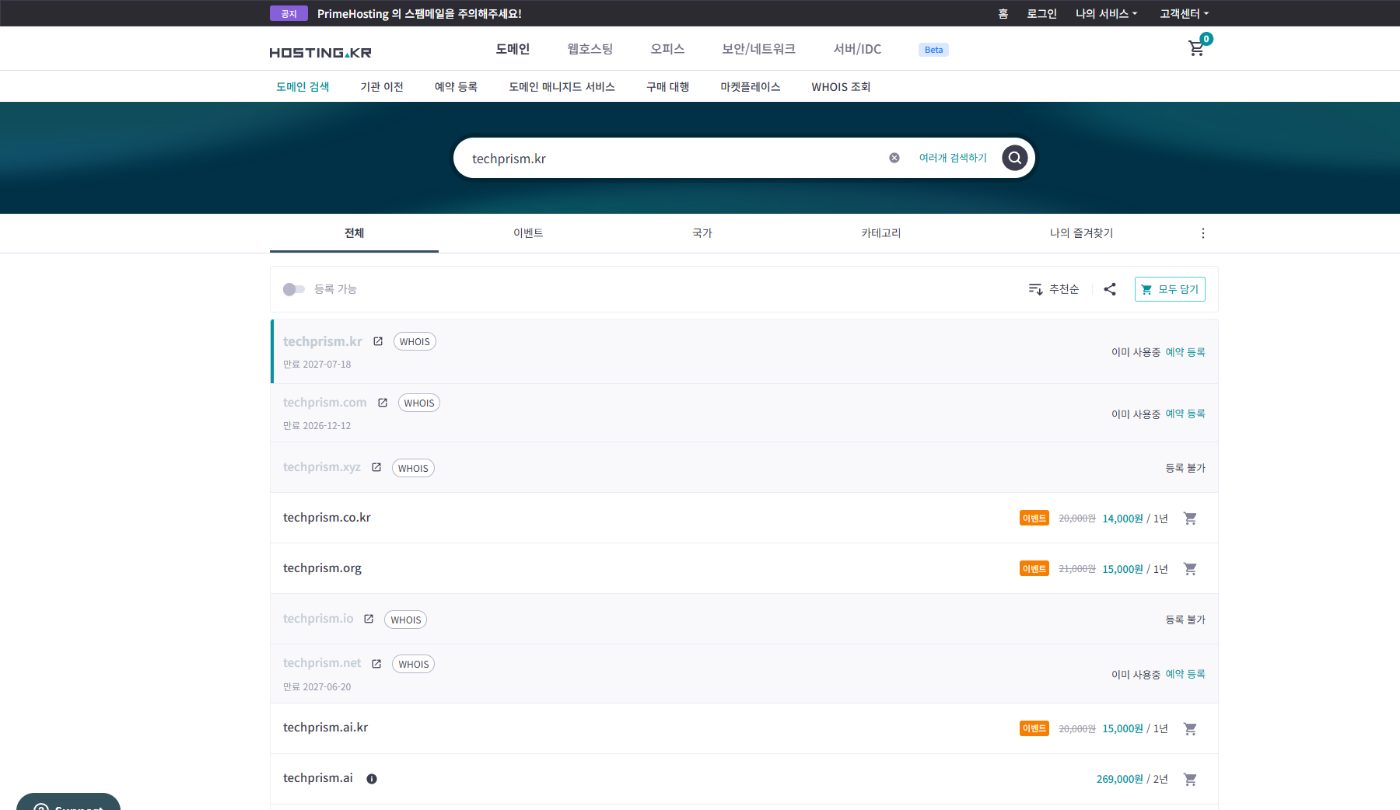Click the share icon in results toolbar

1110,289
